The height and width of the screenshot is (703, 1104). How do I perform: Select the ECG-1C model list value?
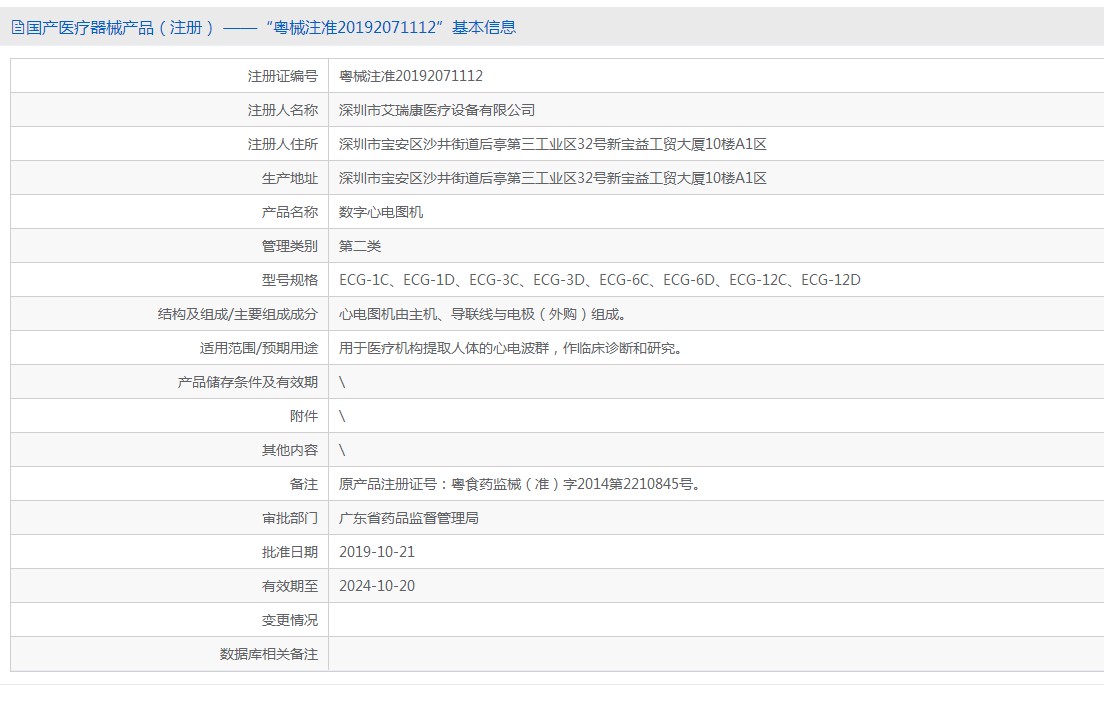600,280
